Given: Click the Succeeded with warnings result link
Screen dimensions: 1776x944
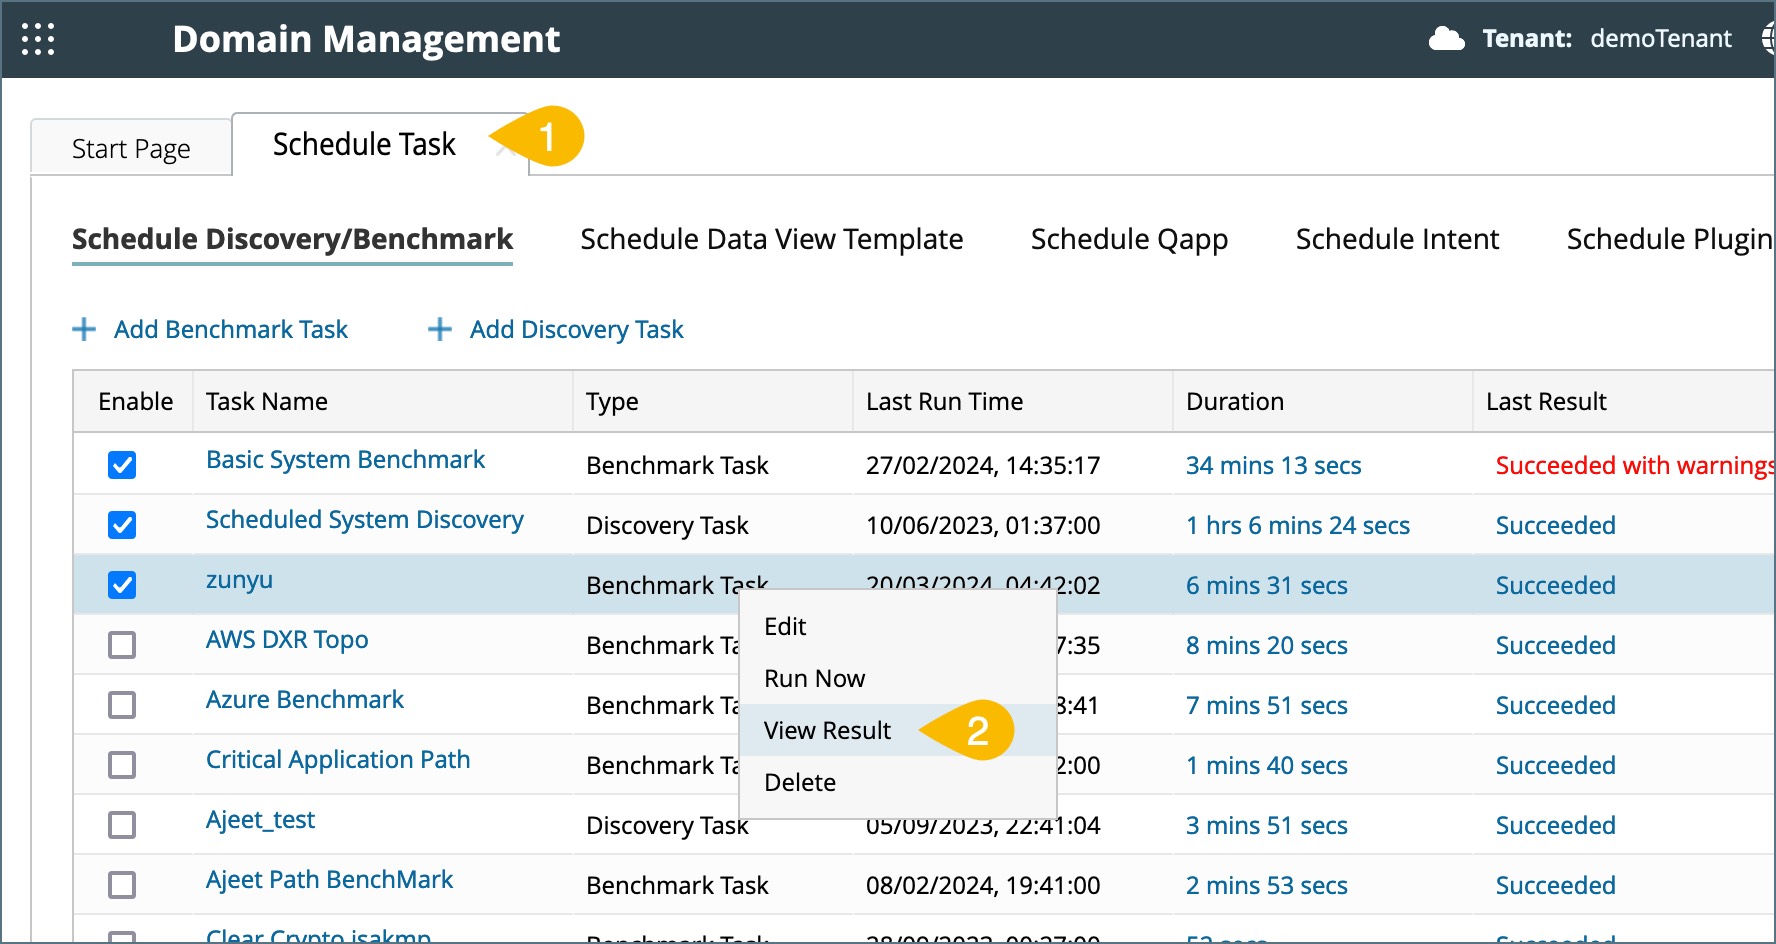Looking at the screenshot, I should (x=1634, y=466).
